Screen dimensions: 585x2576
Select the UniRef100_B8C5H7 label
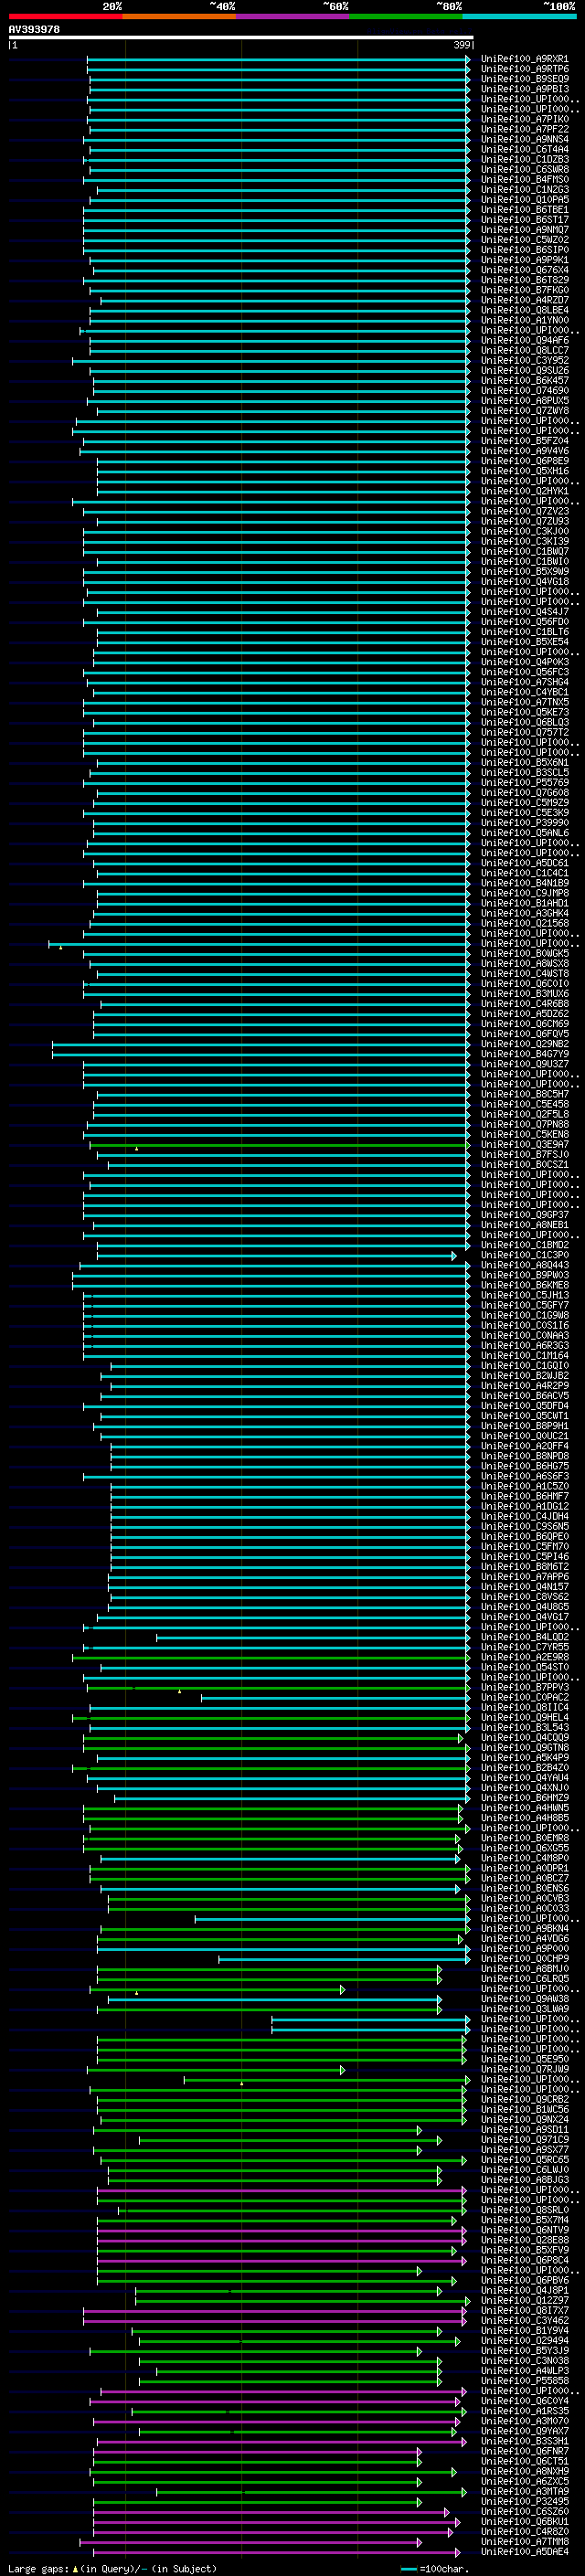(x=524, y=1094)
